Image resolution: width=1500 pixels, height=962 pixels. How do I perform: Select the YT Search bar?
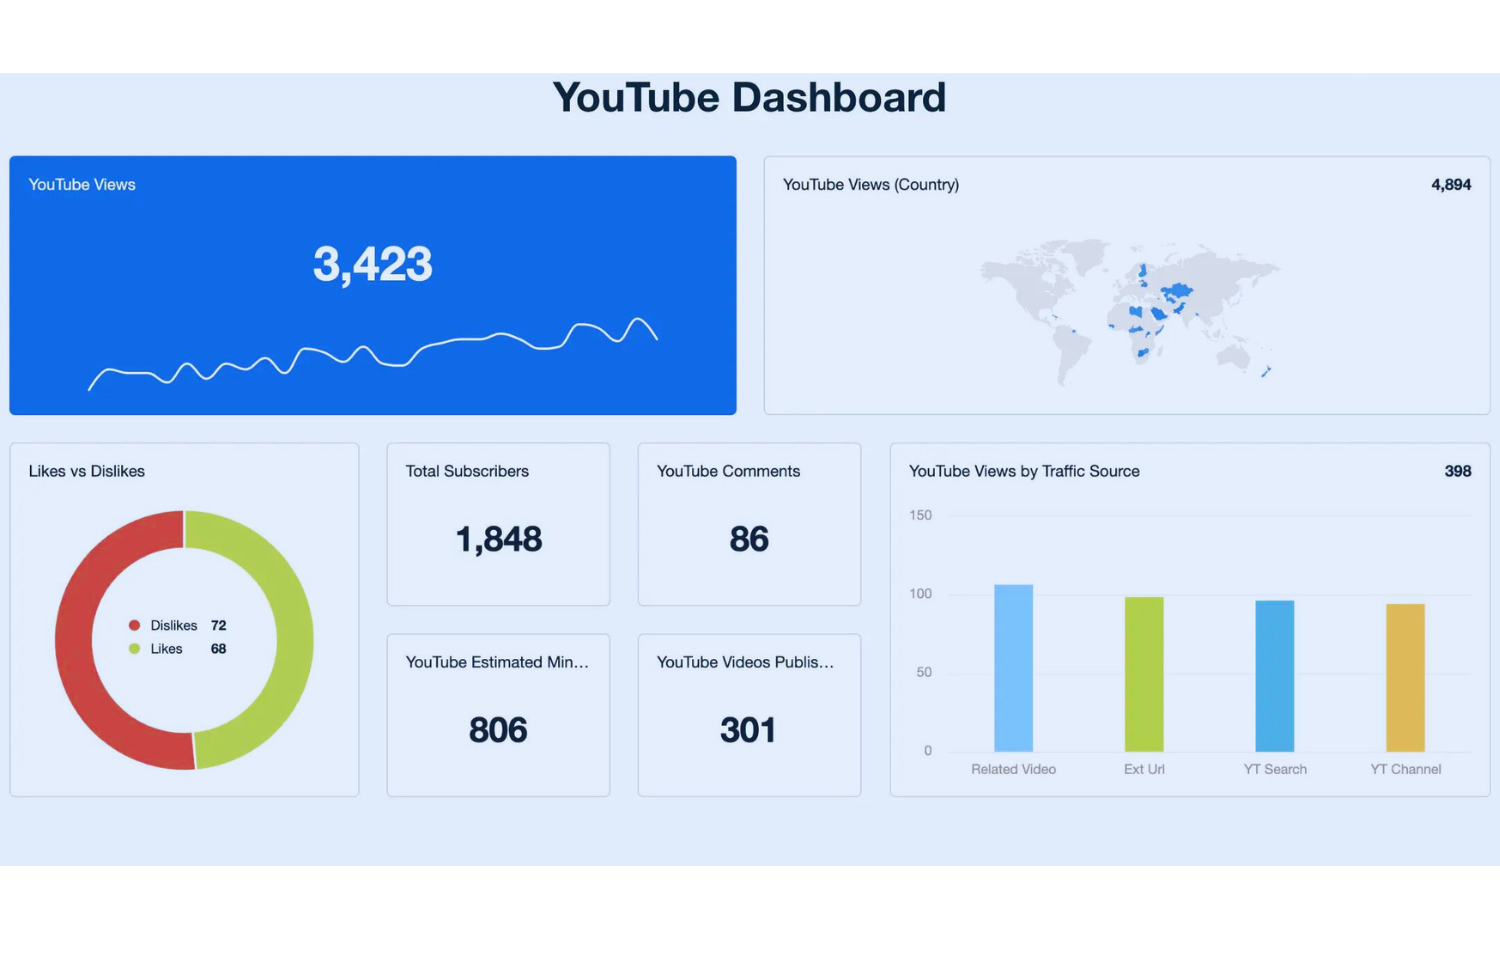(x=1274, y=676)
